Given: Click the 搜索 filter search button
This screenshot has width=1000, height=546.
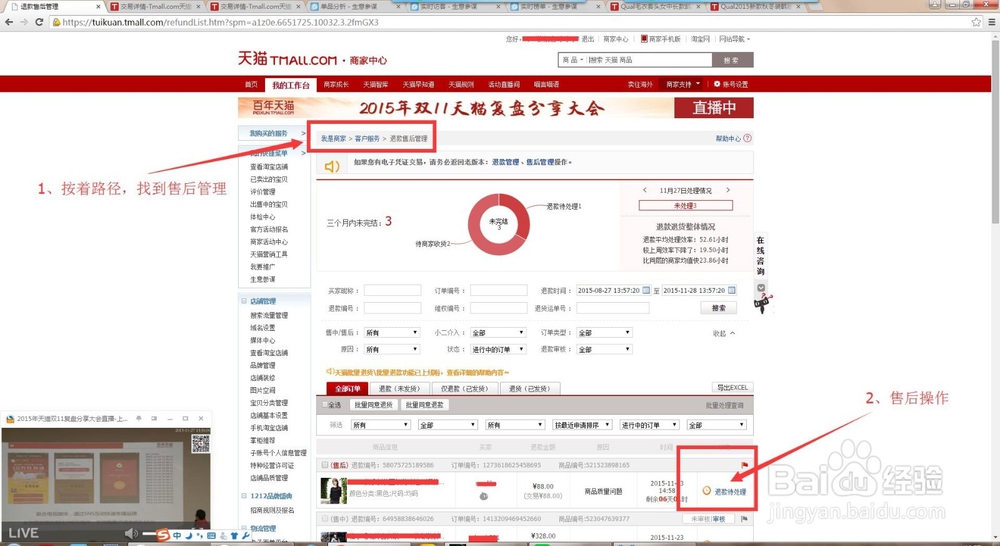Looking at the screenshot, I should (719, 307).
